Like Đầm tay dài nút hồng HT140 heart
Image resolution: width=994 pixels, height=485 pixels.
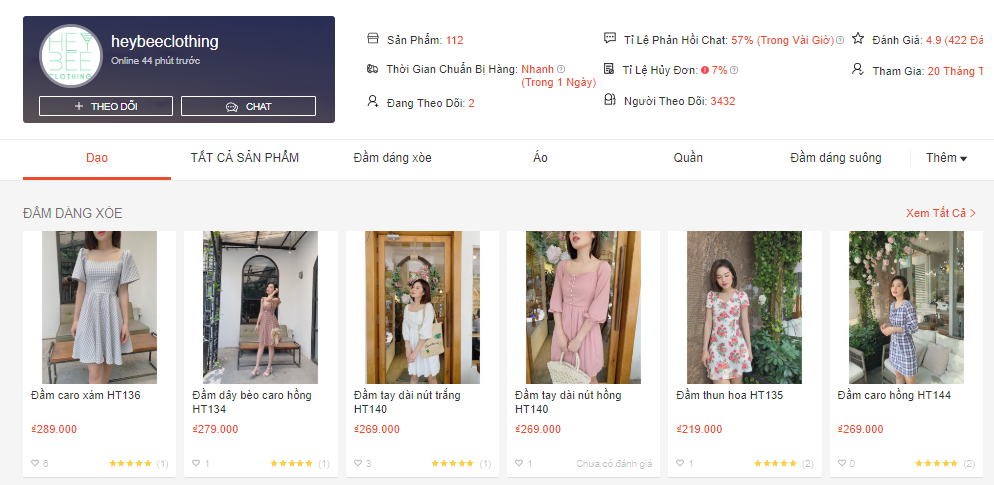(519, 463)
